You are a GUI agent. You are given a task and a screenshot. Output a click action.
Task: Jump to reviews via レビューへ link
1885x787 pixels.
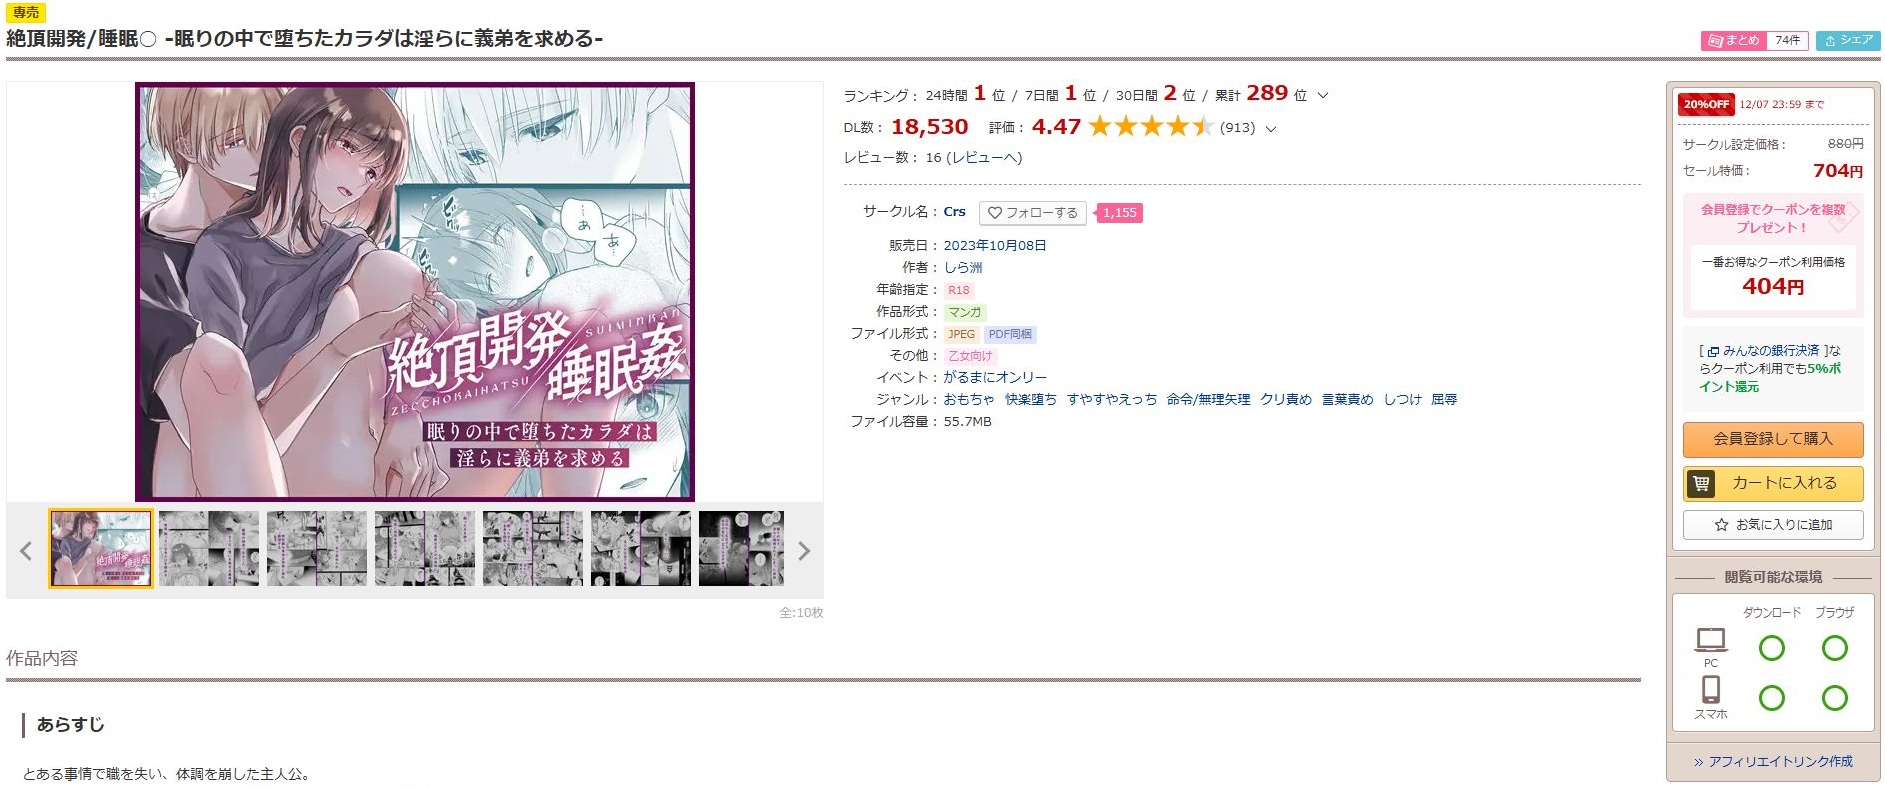[x=984, y=158]
